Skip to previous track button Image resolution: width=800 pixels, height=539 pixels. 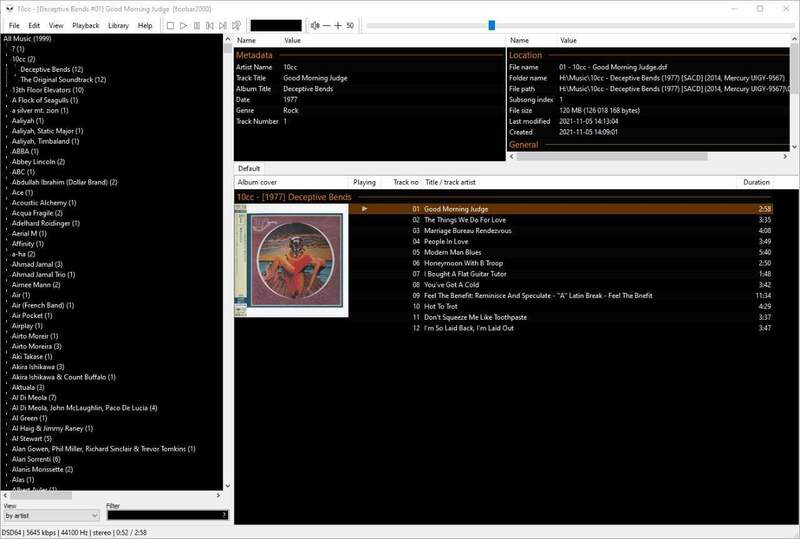point(209,25)
